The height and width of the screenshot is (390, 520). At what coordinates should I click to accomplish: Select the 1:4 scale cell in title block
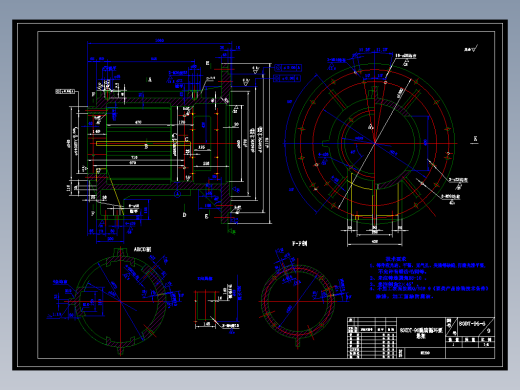486,345
